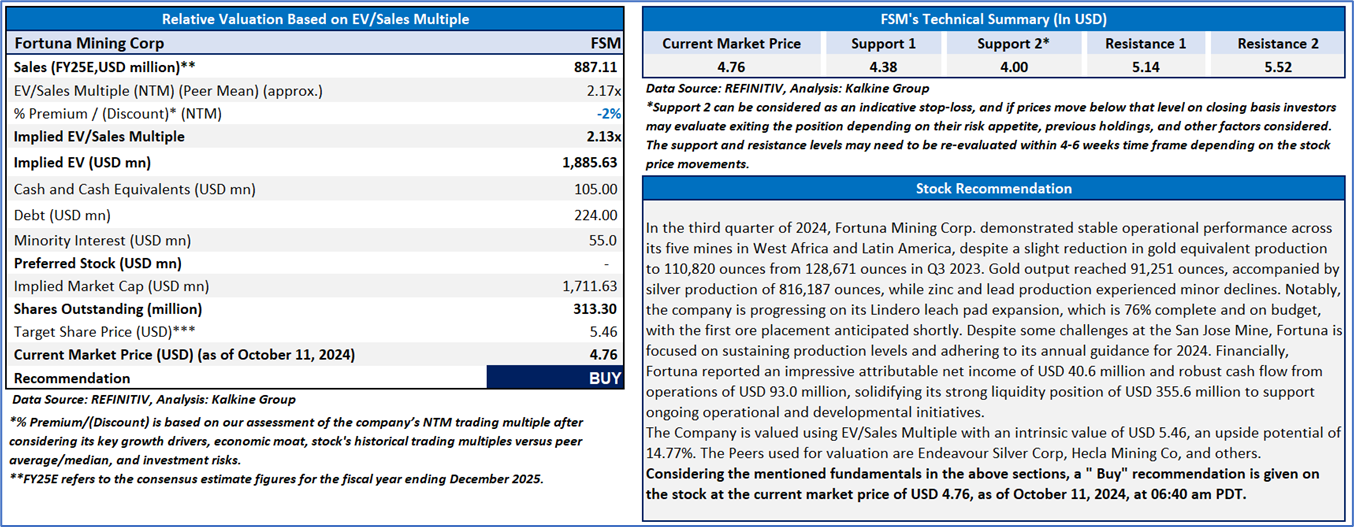Click the 'Current Market Price (USD) (as of October 11, 2024)' label
Screen dimensions: 1354x527
(184, 355)
